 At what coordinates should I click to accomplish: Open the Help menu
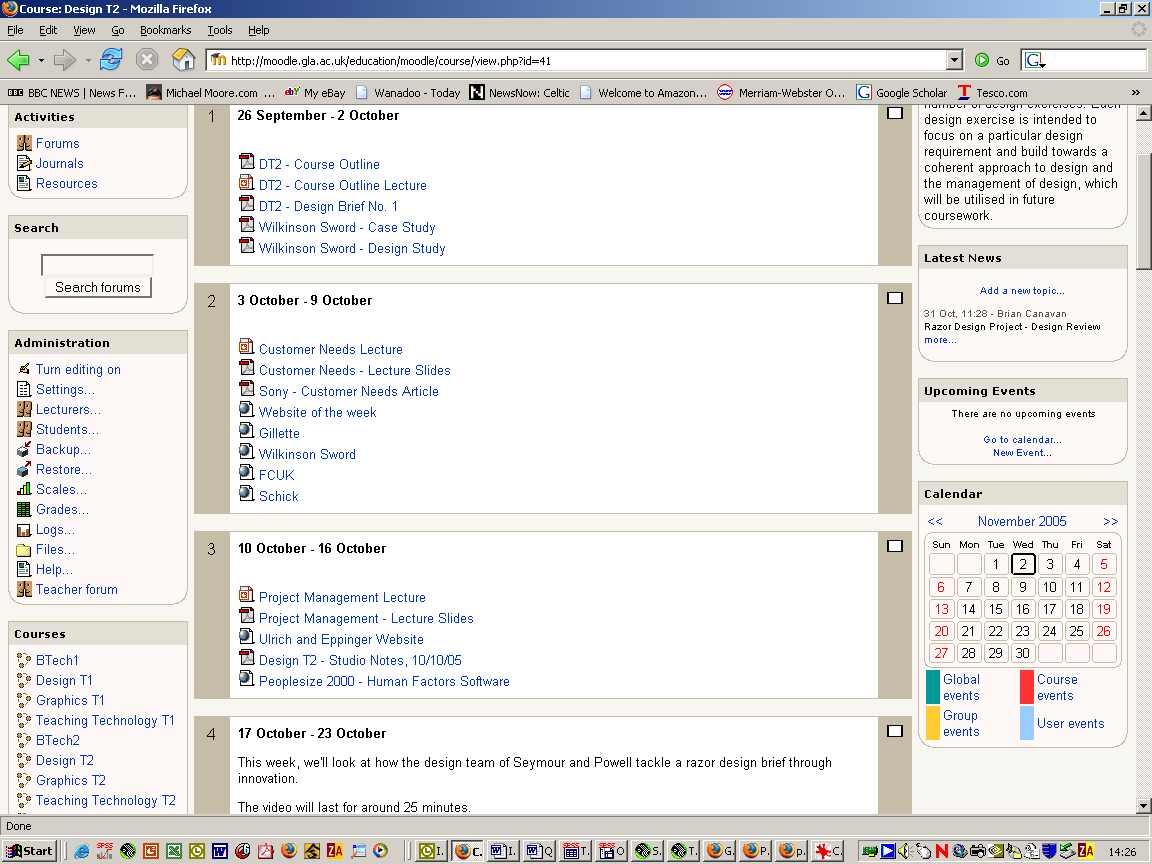(259, 30)
